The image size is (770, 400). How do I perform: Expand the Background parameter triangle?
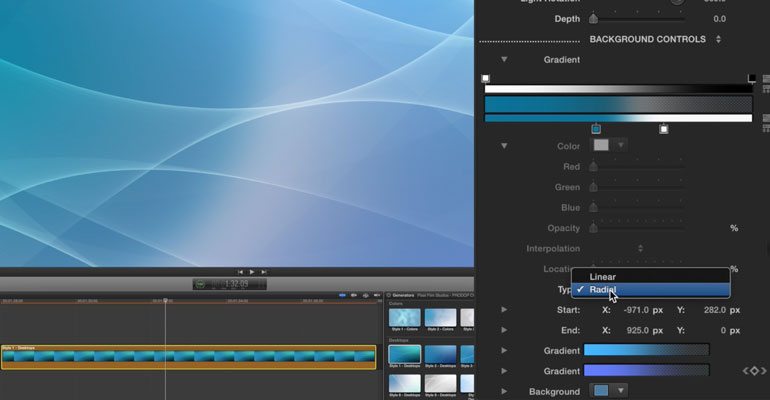click(x=504, y=392)
